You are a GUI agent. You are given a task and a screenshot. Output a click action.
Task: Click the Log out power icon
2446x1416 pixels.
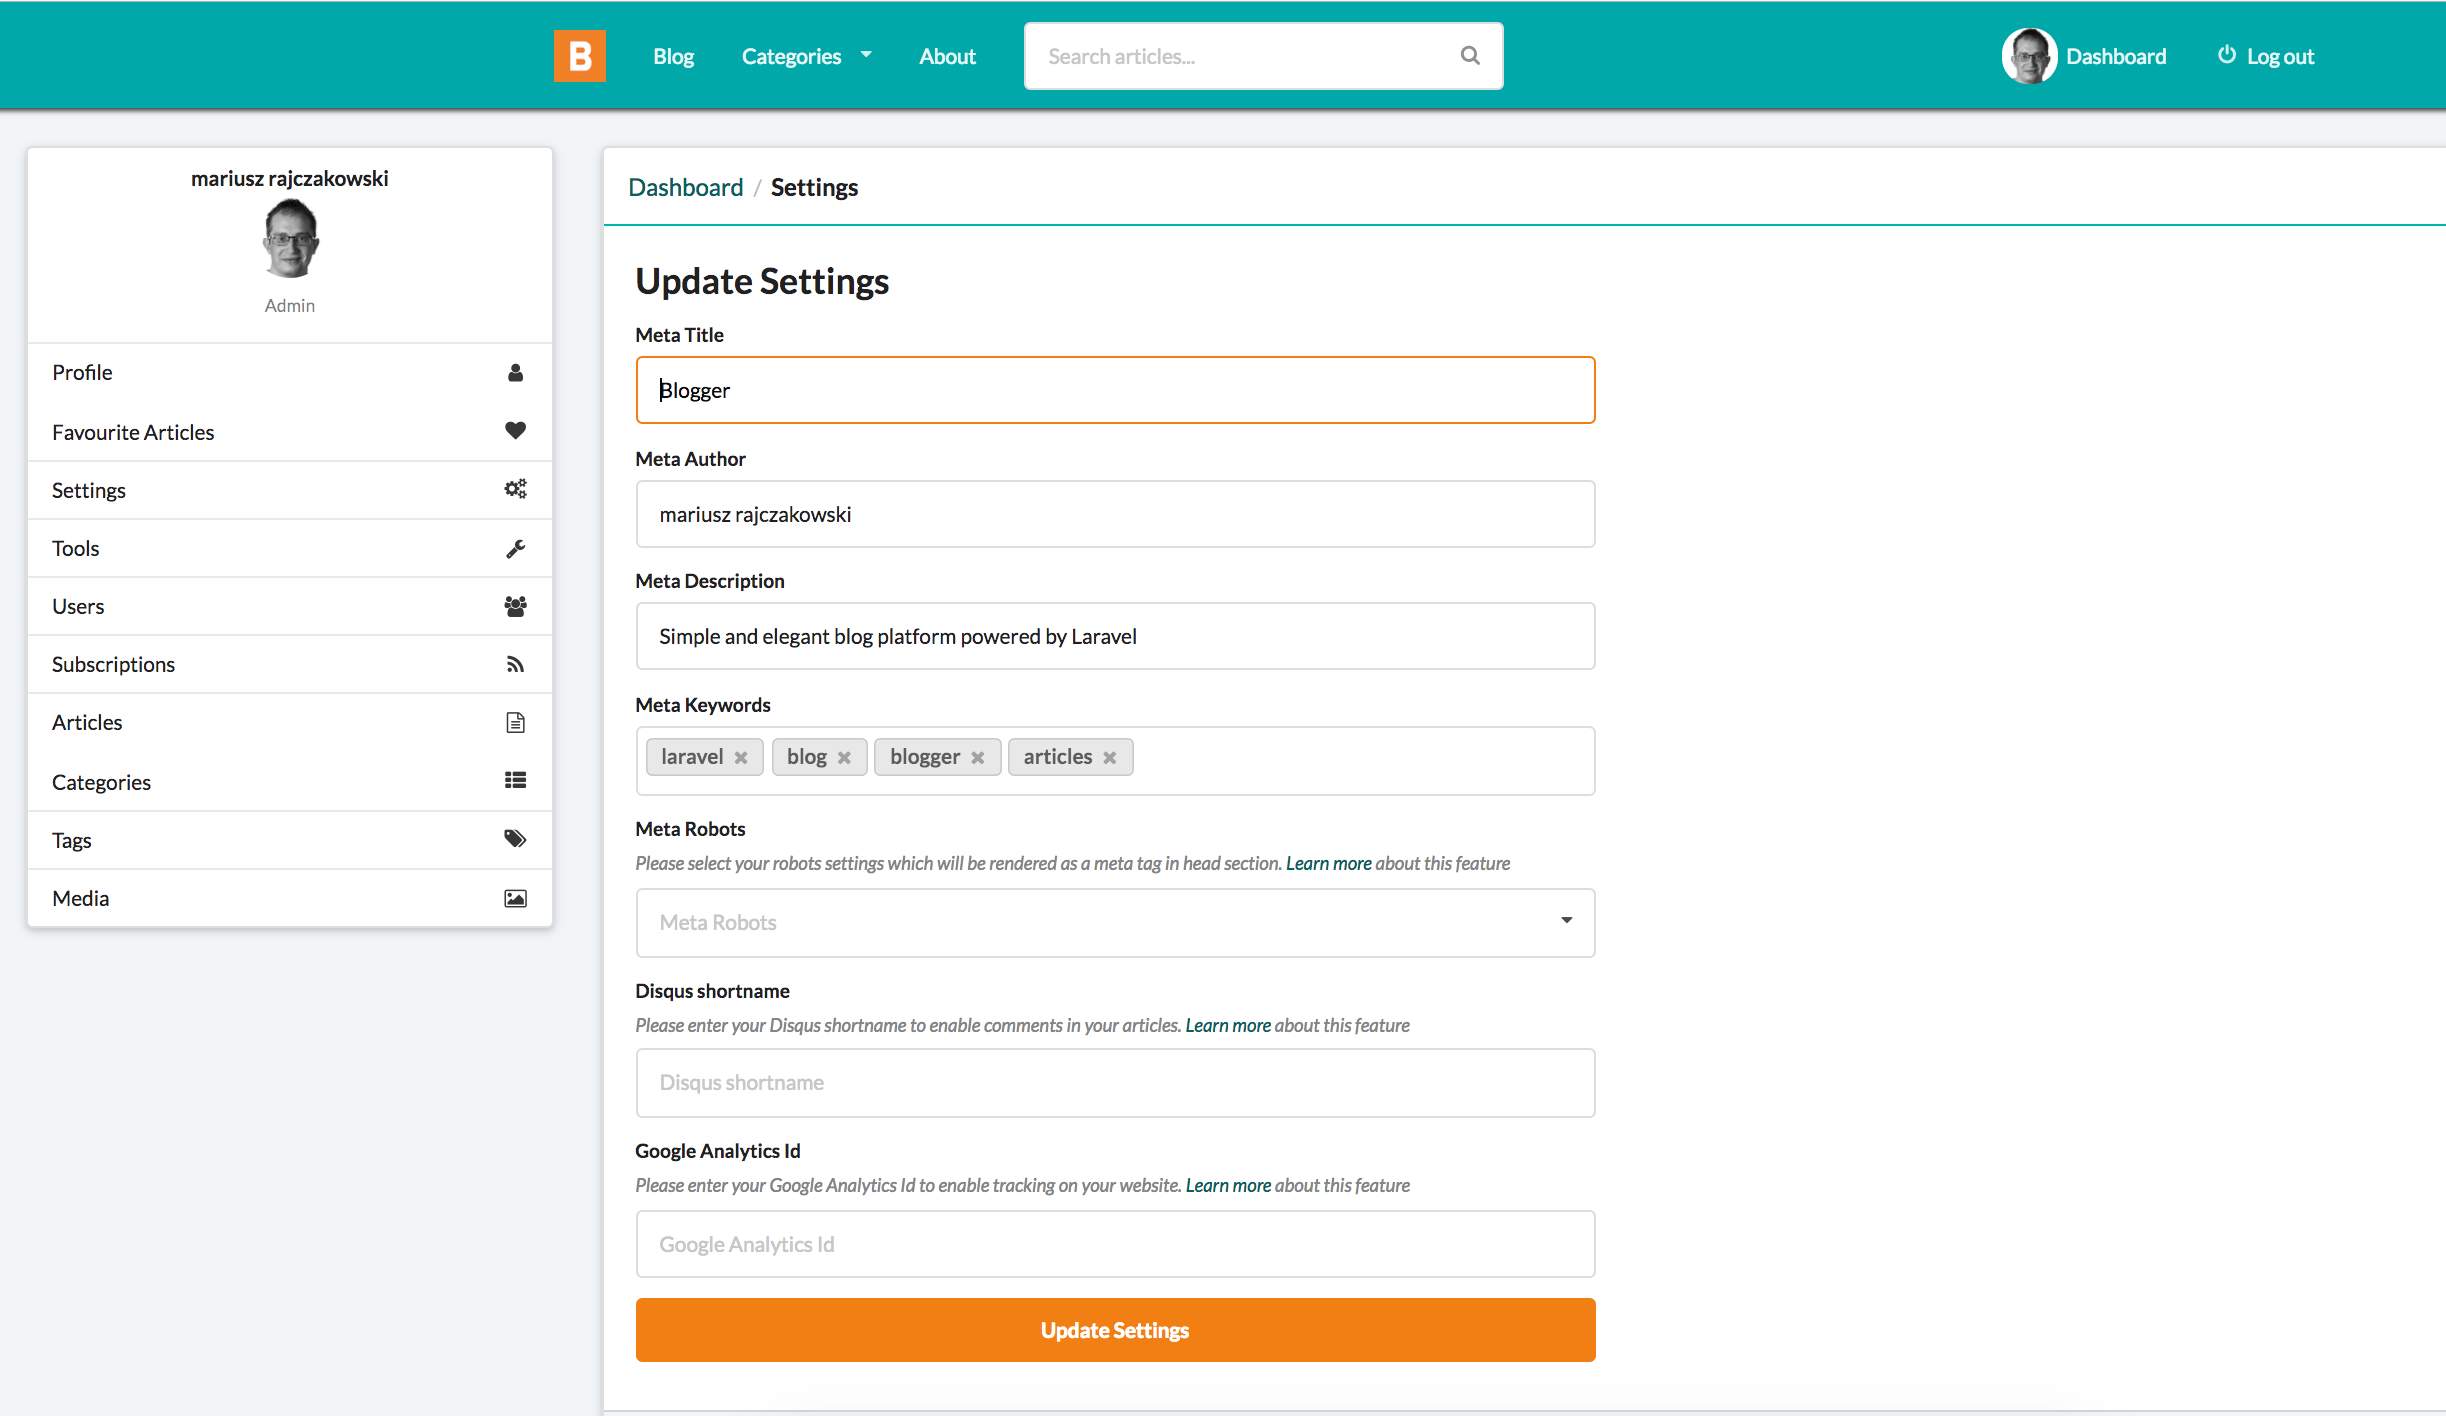click(x=2226, y=55)
